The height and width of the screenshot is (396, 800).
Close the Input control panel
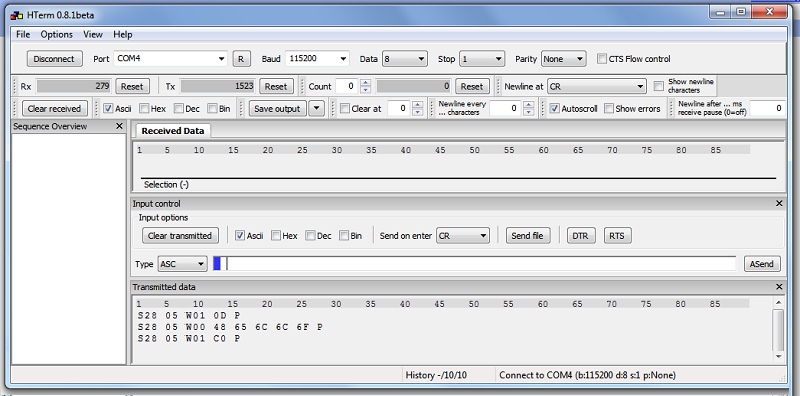point(779,204)
